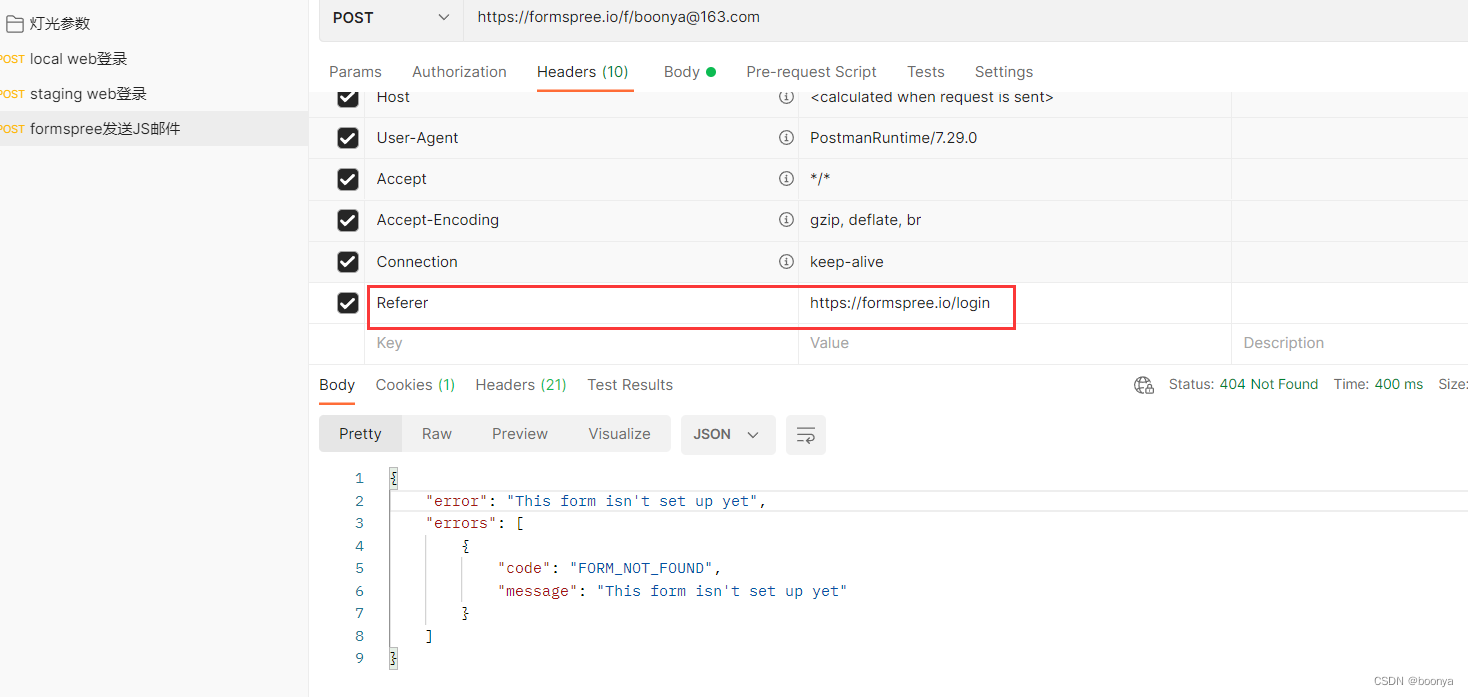Click the 404 Not Found status
The height and width of the screenshot is (697, 1468).
coord(1269,385)
